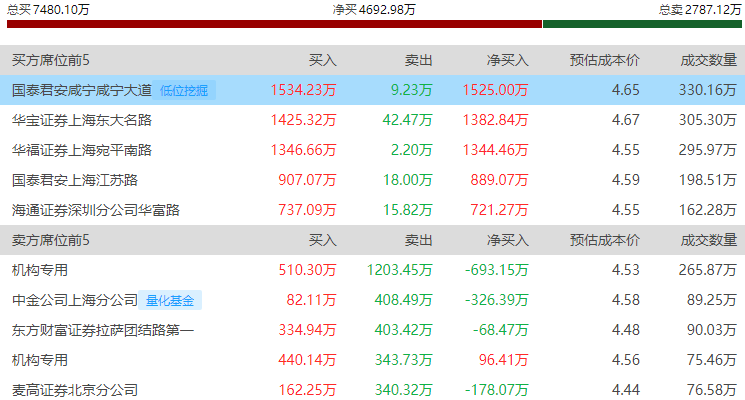Click 买入 column header in buyer section

[x=323, y=60]
